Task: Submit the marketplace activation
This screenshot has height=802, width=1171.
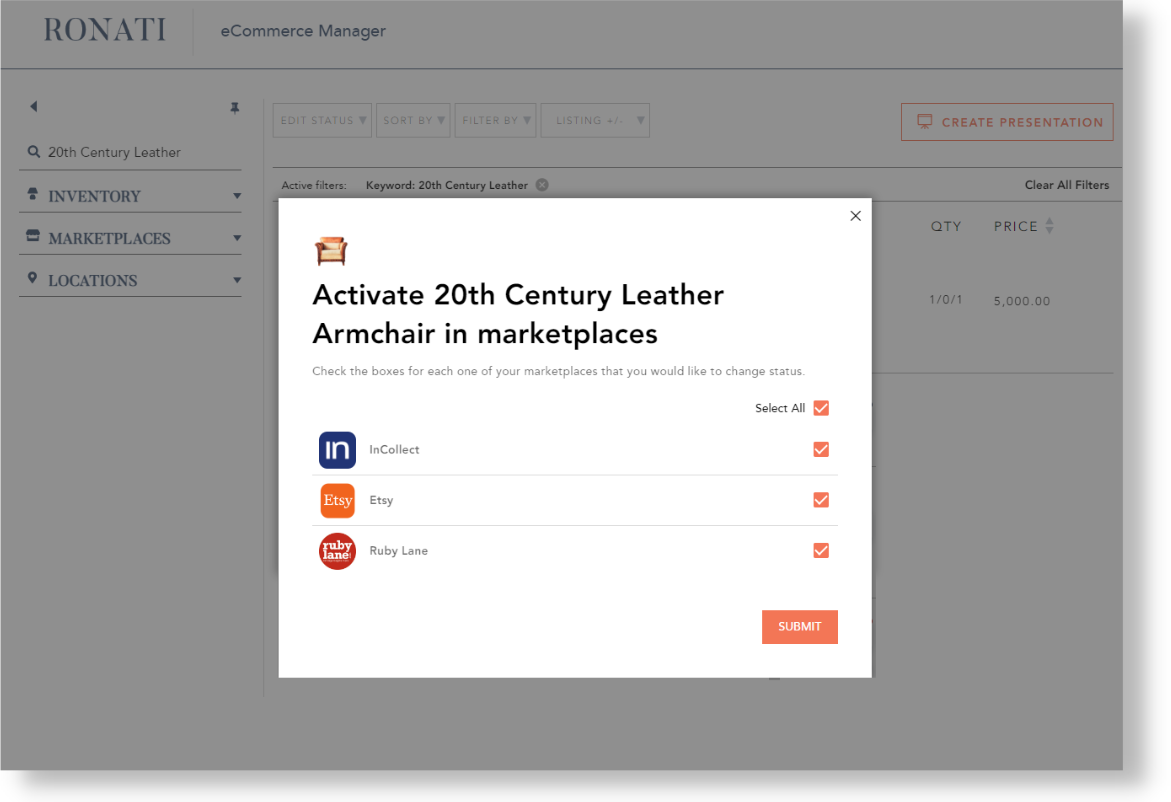Action: (800, 627)
